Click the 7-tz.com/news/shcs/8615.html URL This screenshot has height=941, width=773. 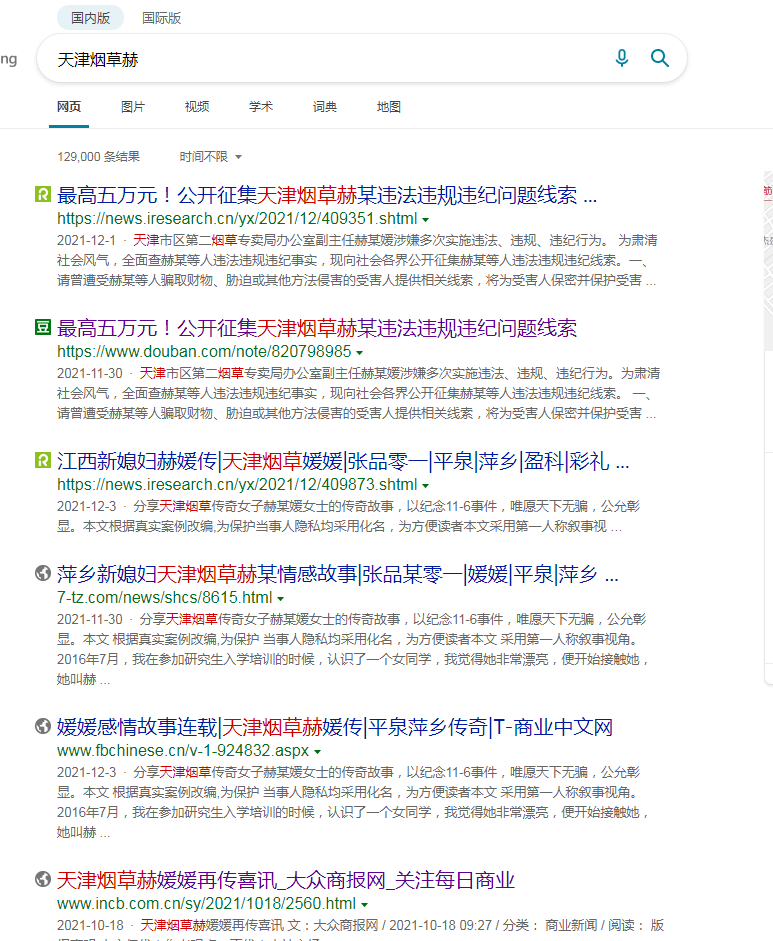pyautogui.click(x=164, y=598)
